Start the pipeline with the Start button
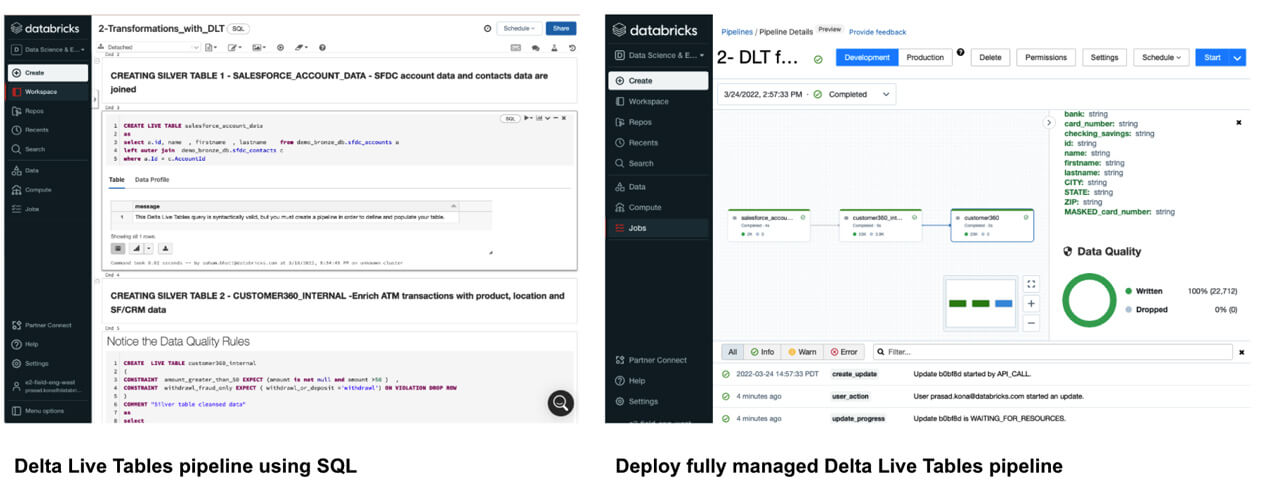The height and width of the screenshot is (503, 1280). 1213,57
